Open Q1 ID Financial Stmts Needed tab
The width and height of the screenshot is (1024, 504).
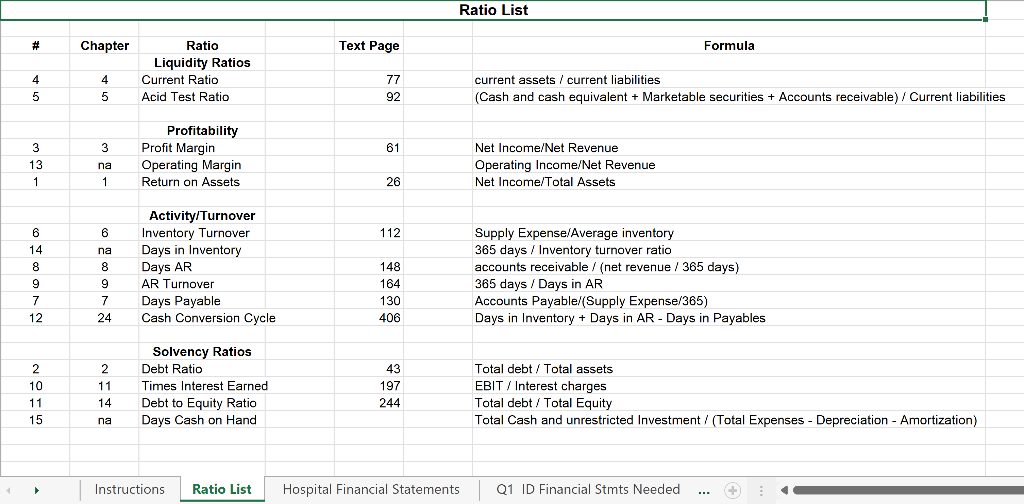click(x=588, y=490)
